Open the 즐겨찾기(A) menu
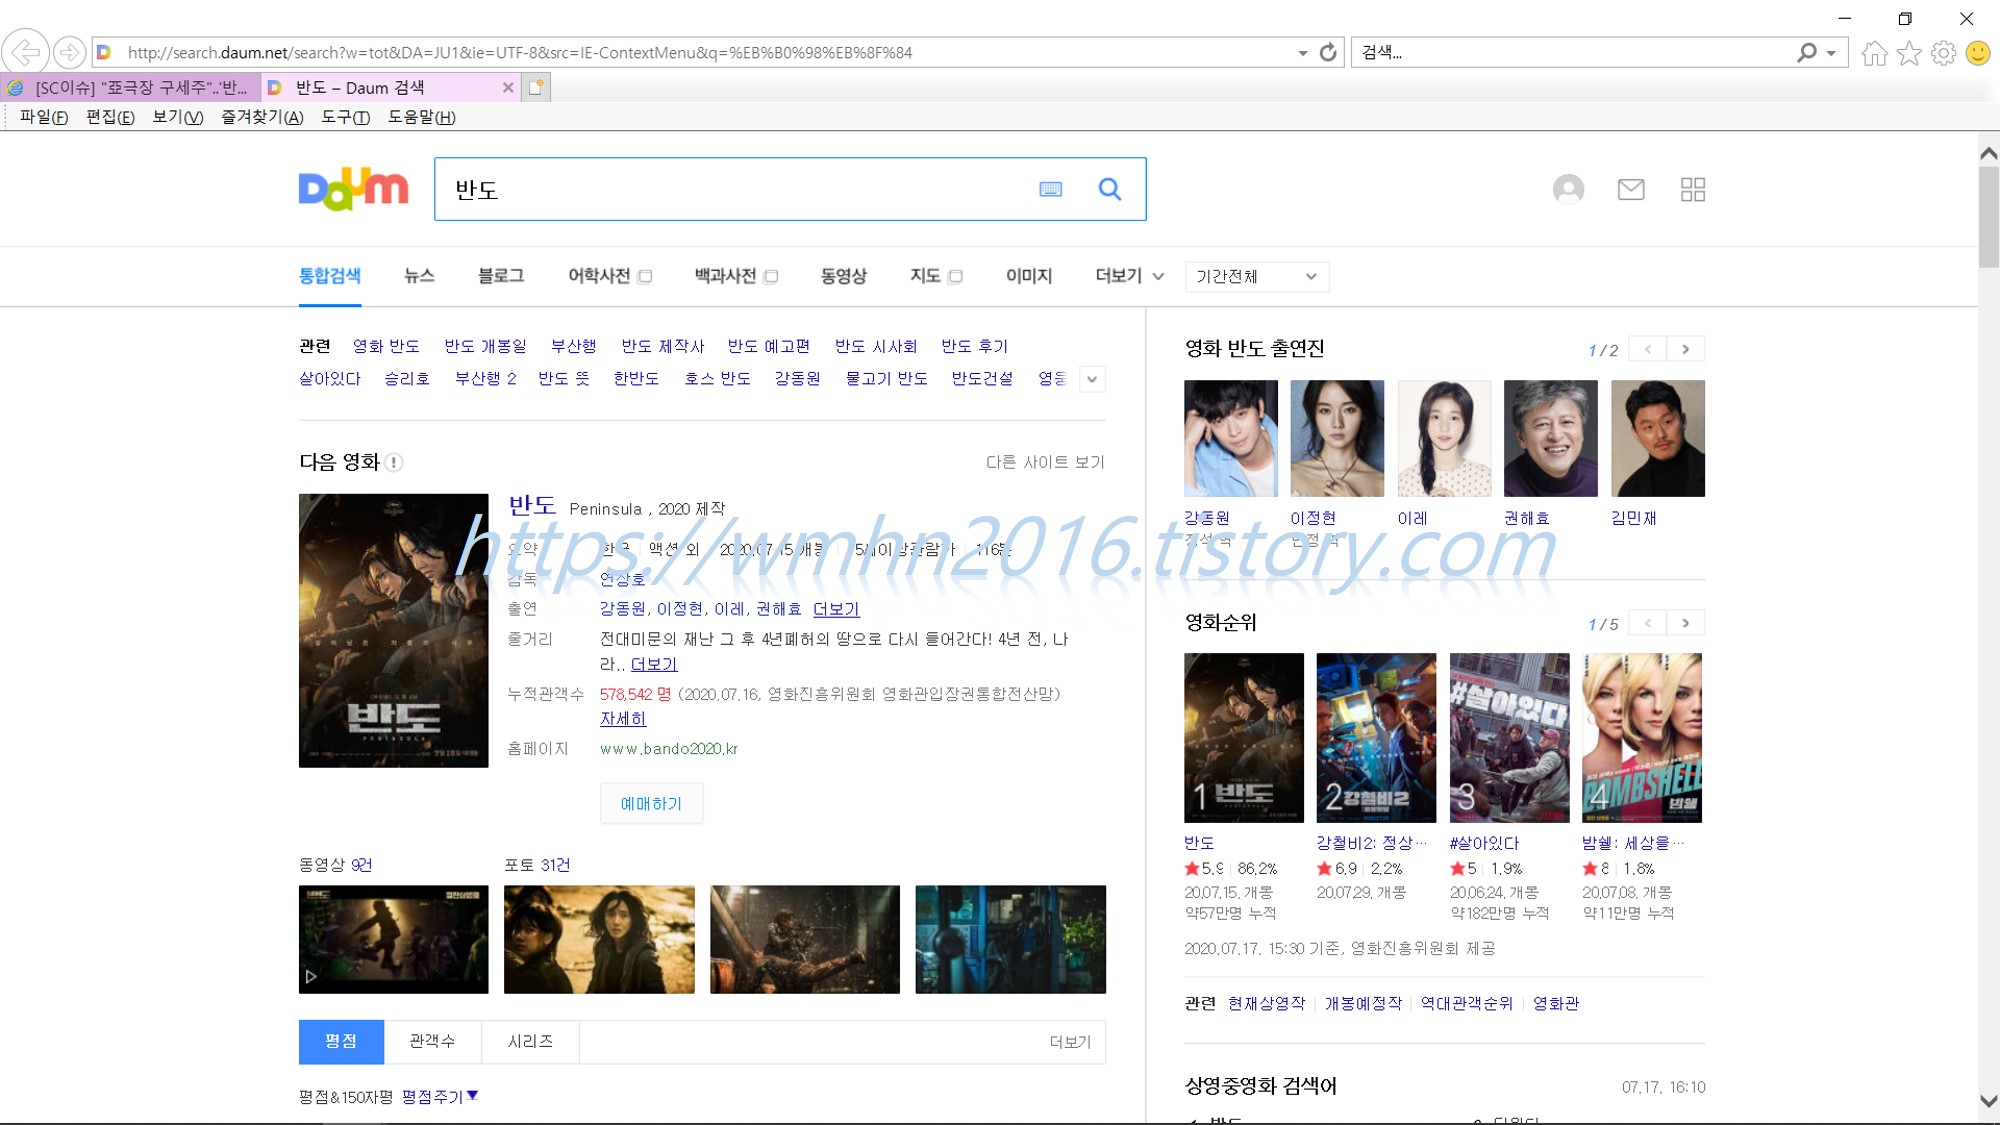The width and height of the screenshot is (2000, 1125). (x=262, y=117)
